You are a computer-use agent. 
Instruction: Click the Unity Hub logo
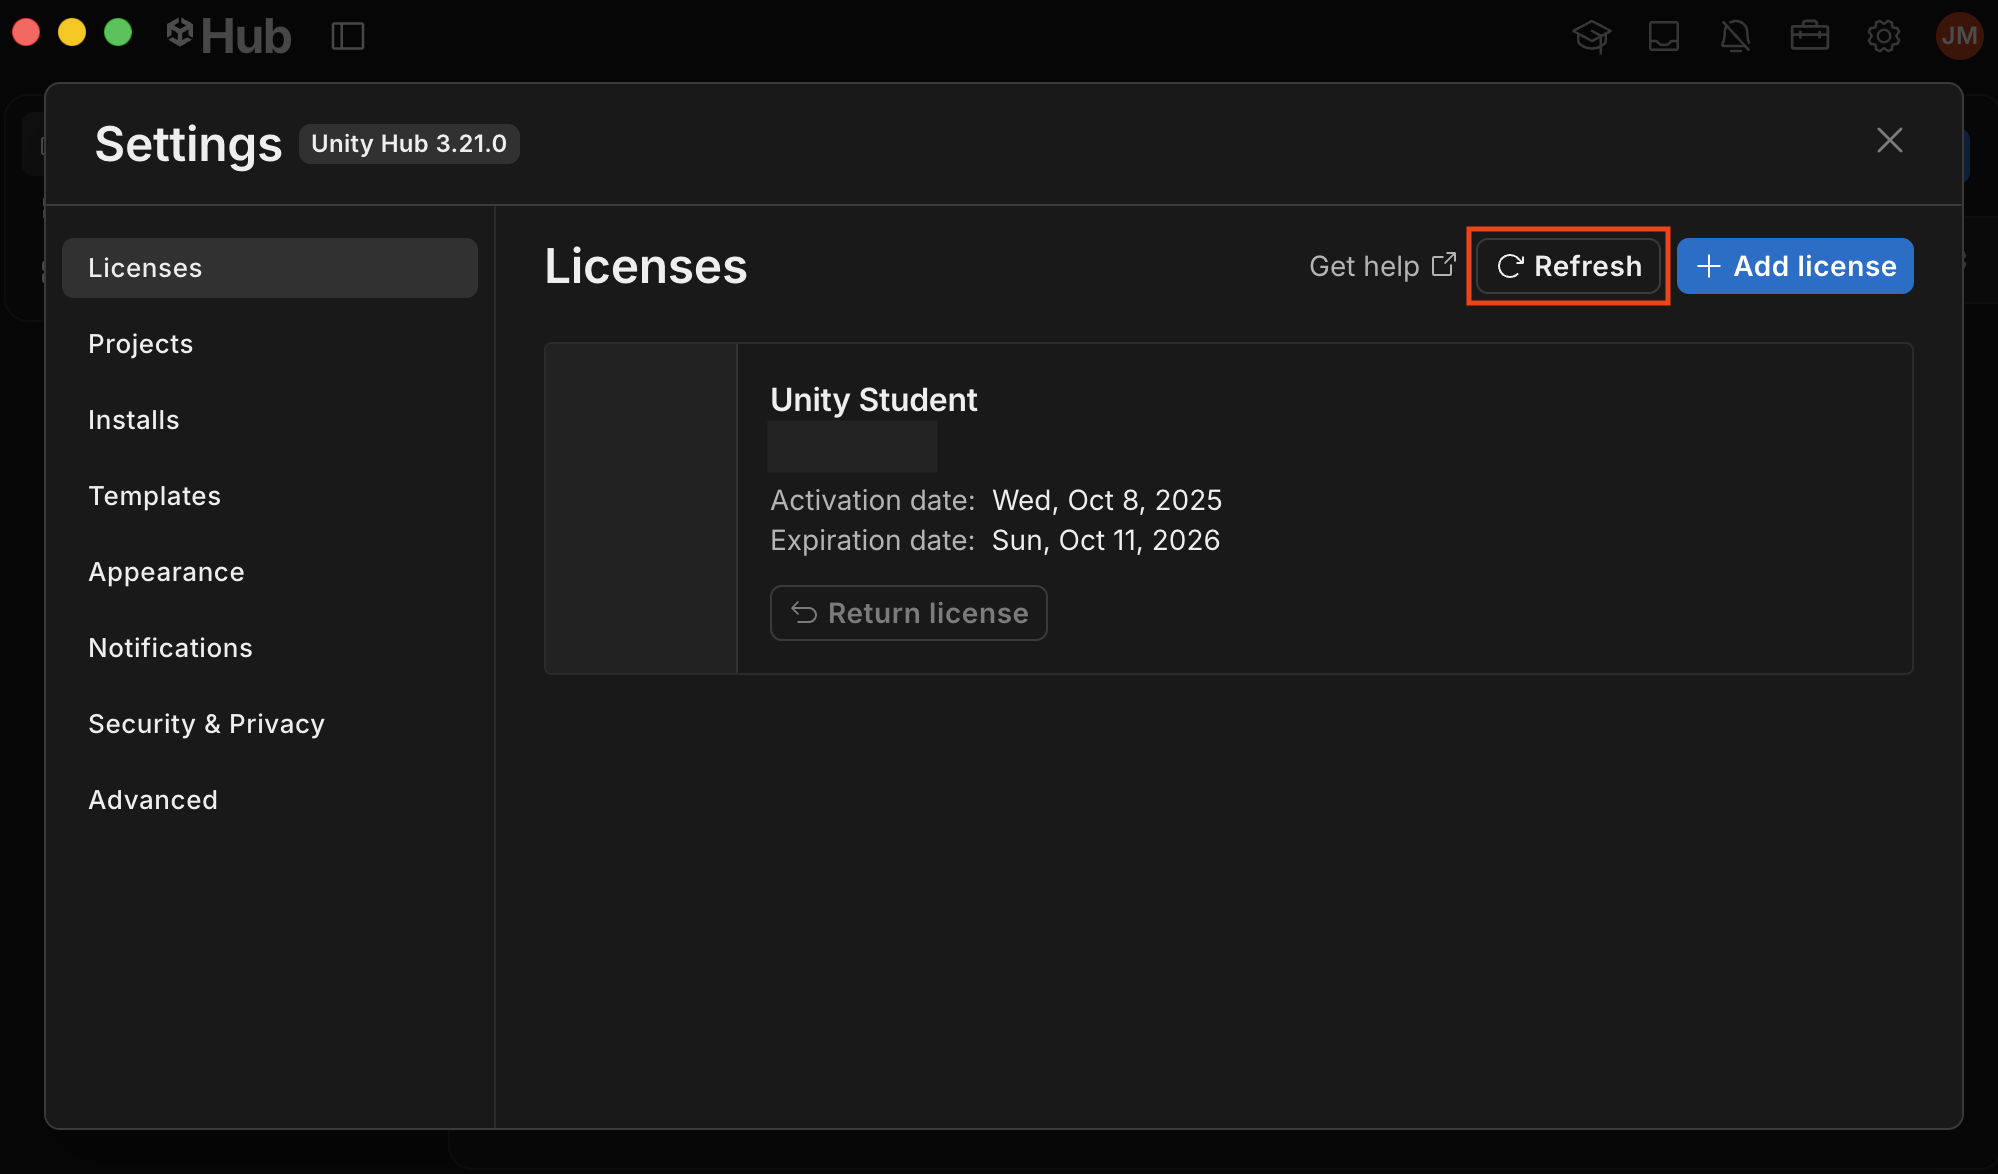point(229,36)
